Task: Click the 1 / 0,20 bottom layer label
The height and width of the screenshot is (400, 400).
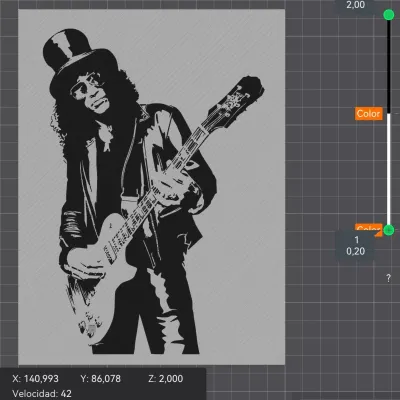Action: click(x=355, y=246)
